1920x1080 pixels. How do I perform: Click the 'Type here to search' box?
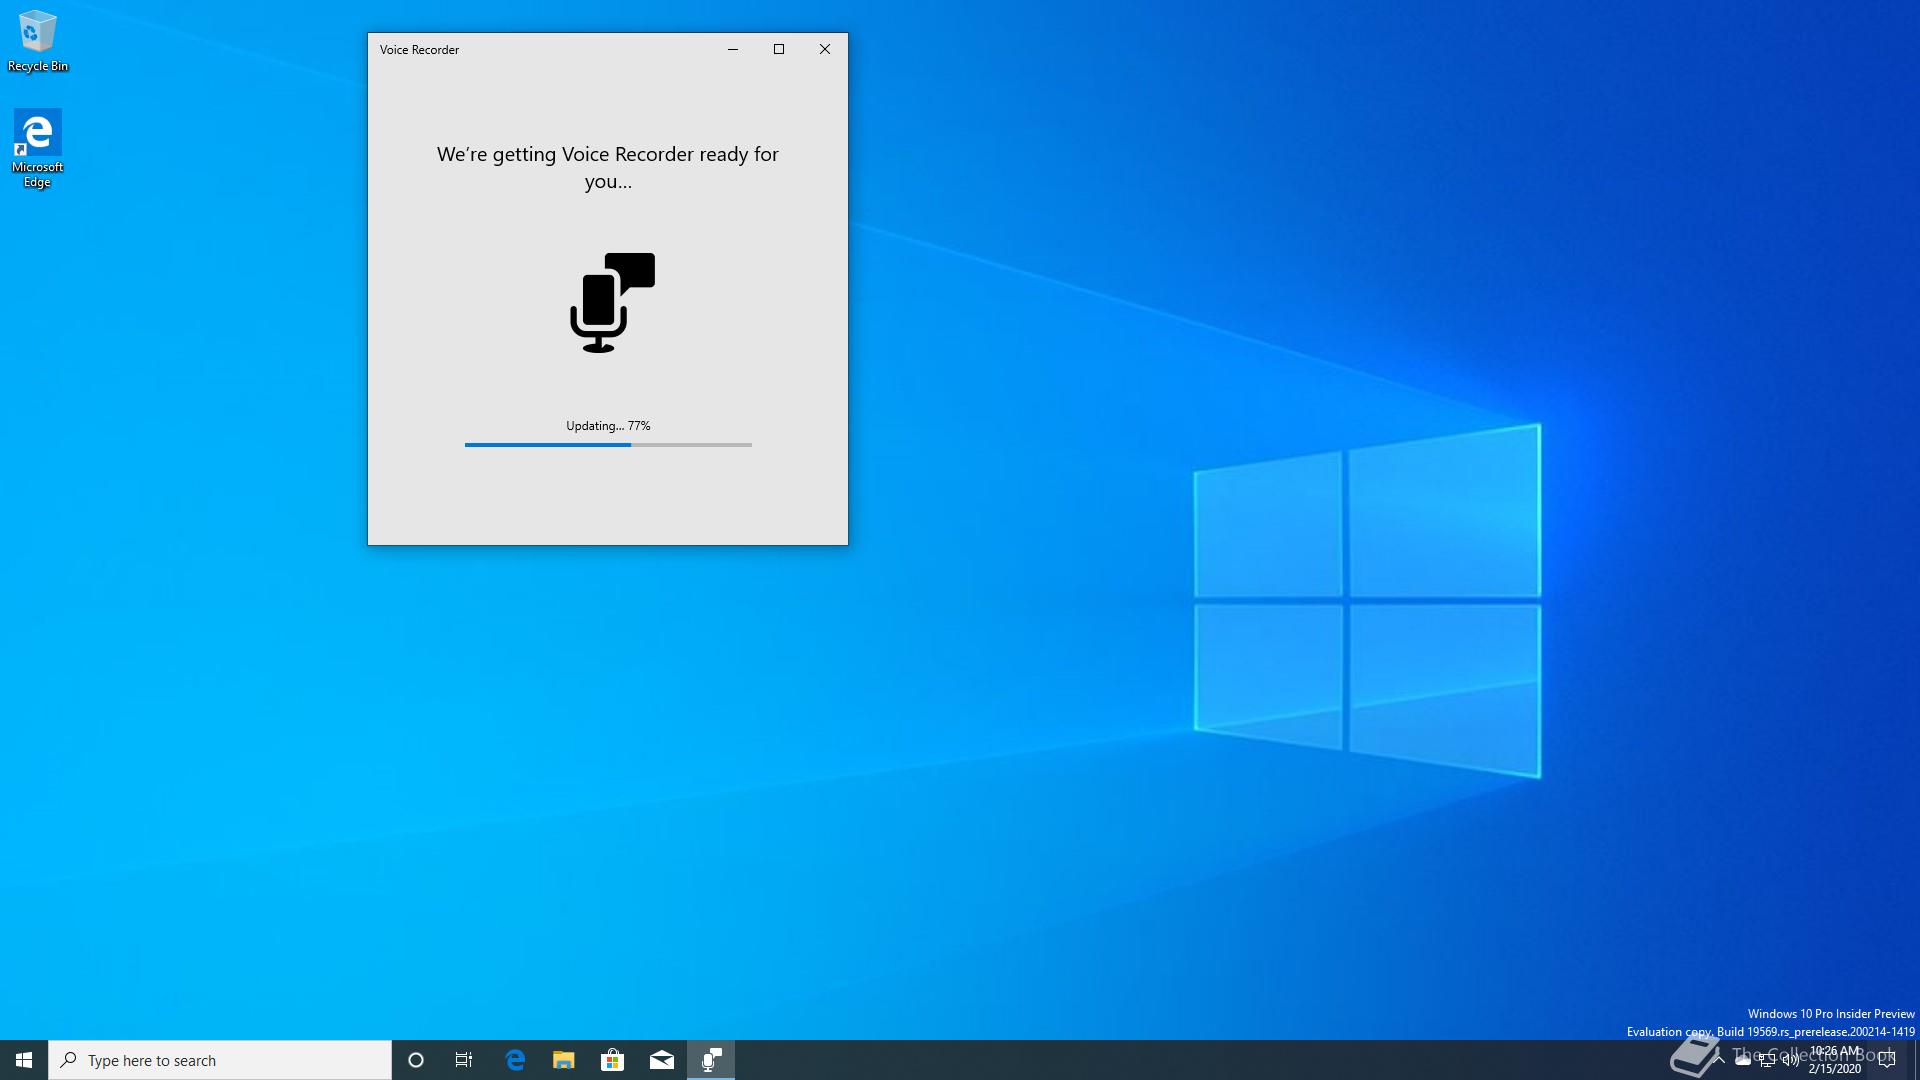220,1060
